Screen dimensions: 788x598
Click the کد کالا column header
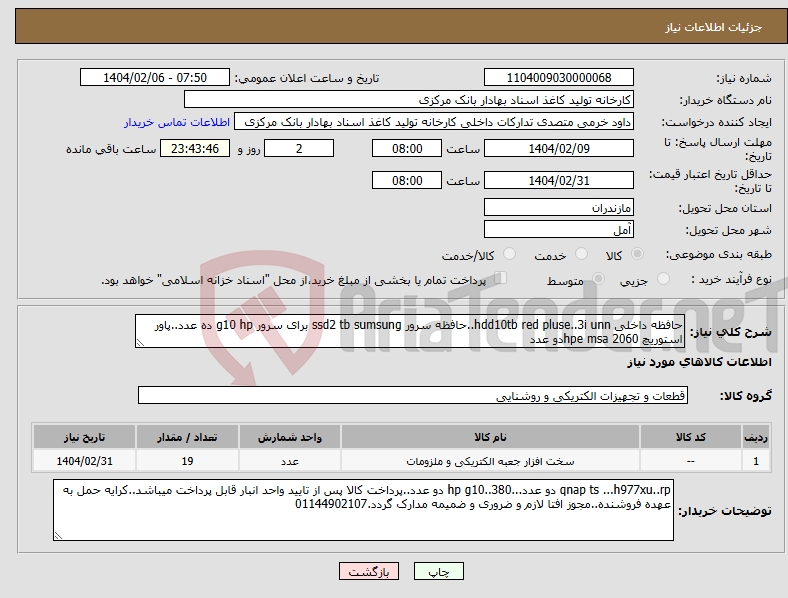(x=691, y=437)
